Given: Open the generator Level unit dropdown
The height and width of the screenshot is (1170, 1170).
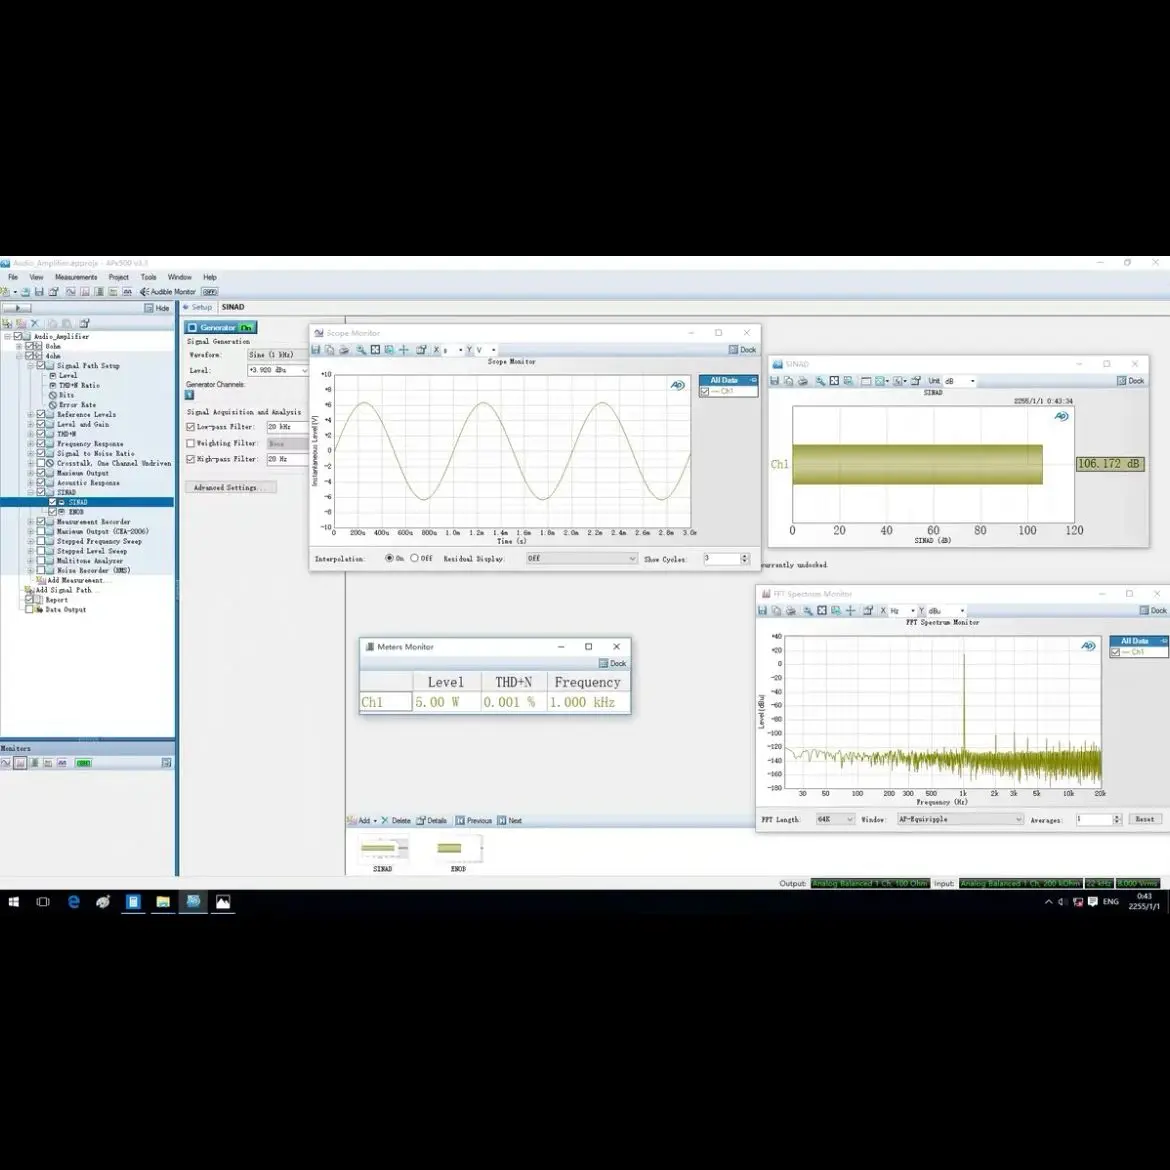Looking at the screenshot, I should click(304, 371).
